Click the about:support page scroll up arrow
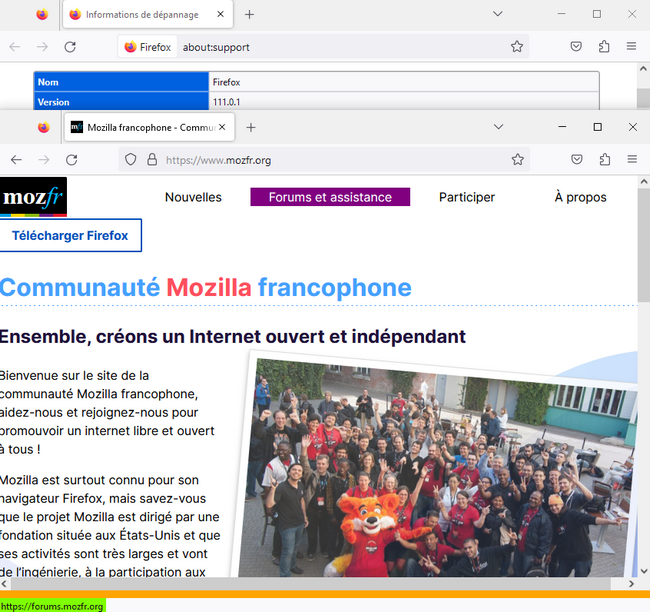The width and height of the screenshot is (650, 612). 643,68
